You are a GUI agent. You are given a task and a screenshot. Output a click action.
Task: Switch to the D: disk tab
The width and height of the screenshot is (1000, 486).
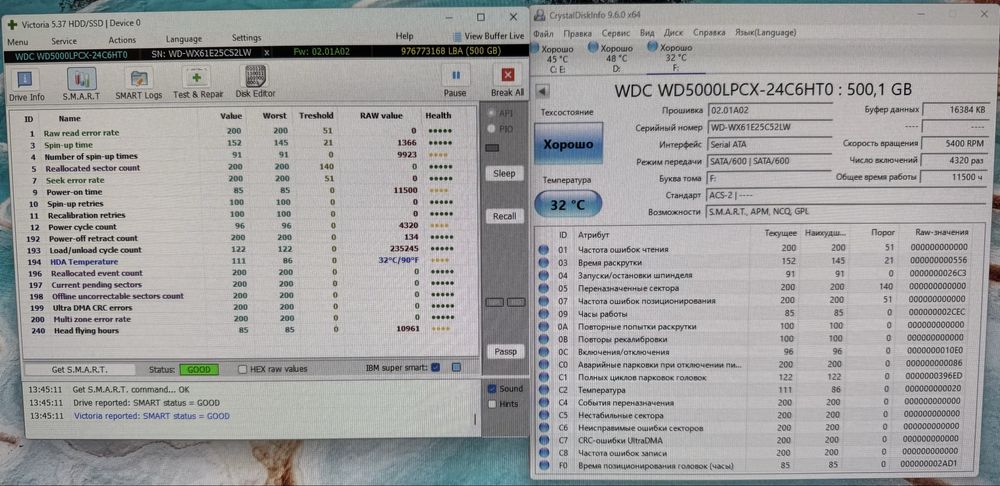[x=613, y=58]
